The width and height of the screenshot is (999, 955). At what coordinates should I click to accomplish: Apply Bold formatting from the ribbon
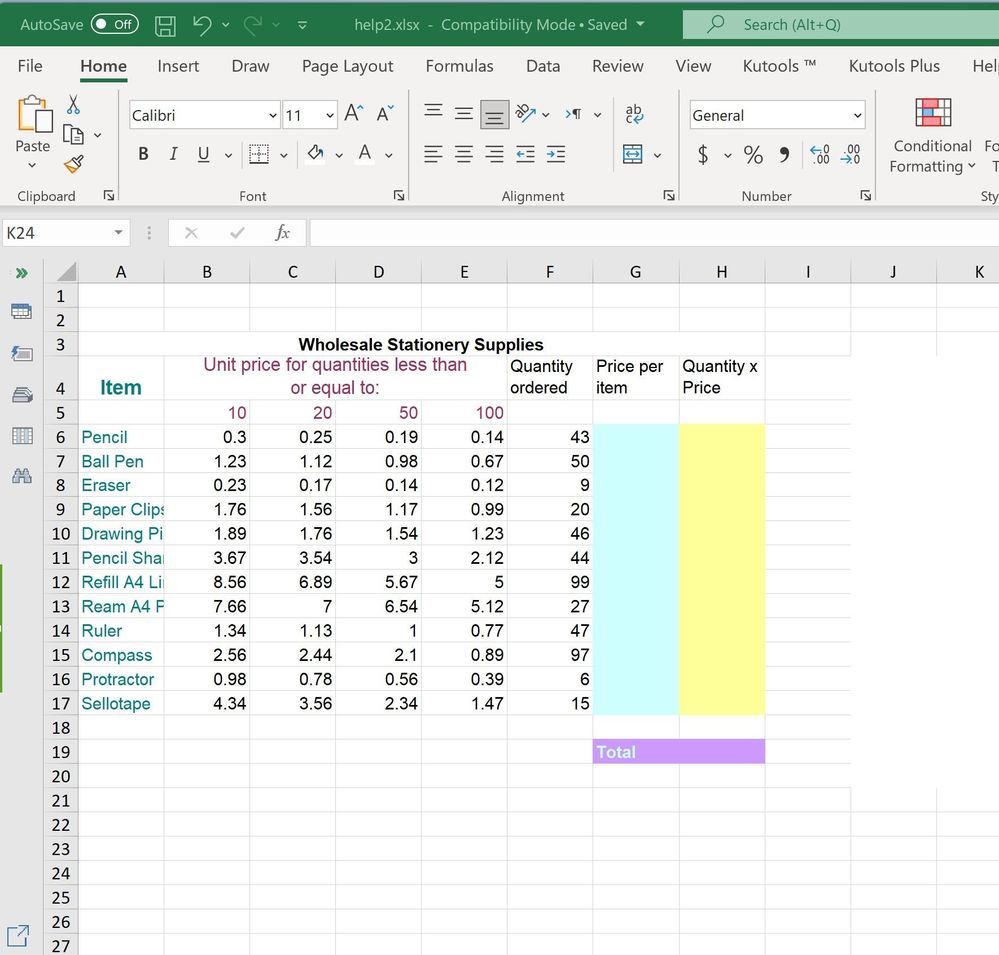[143, 153]
